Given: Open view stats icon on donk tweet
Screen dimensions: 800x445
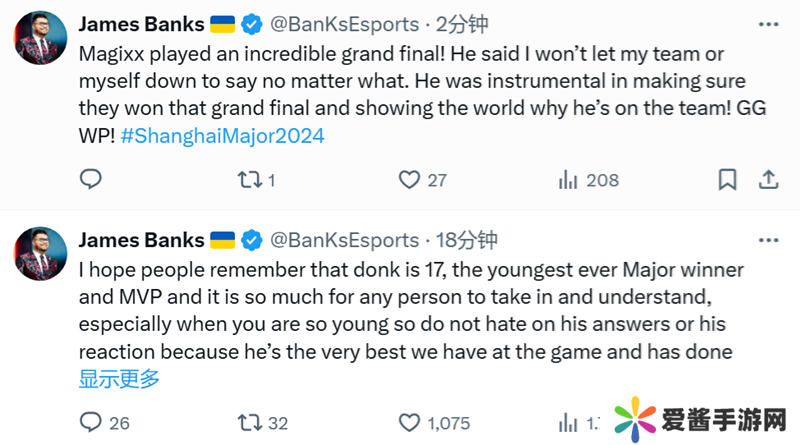Looking at the screenshot, I should pyautogui.click(x=570, y=422).
